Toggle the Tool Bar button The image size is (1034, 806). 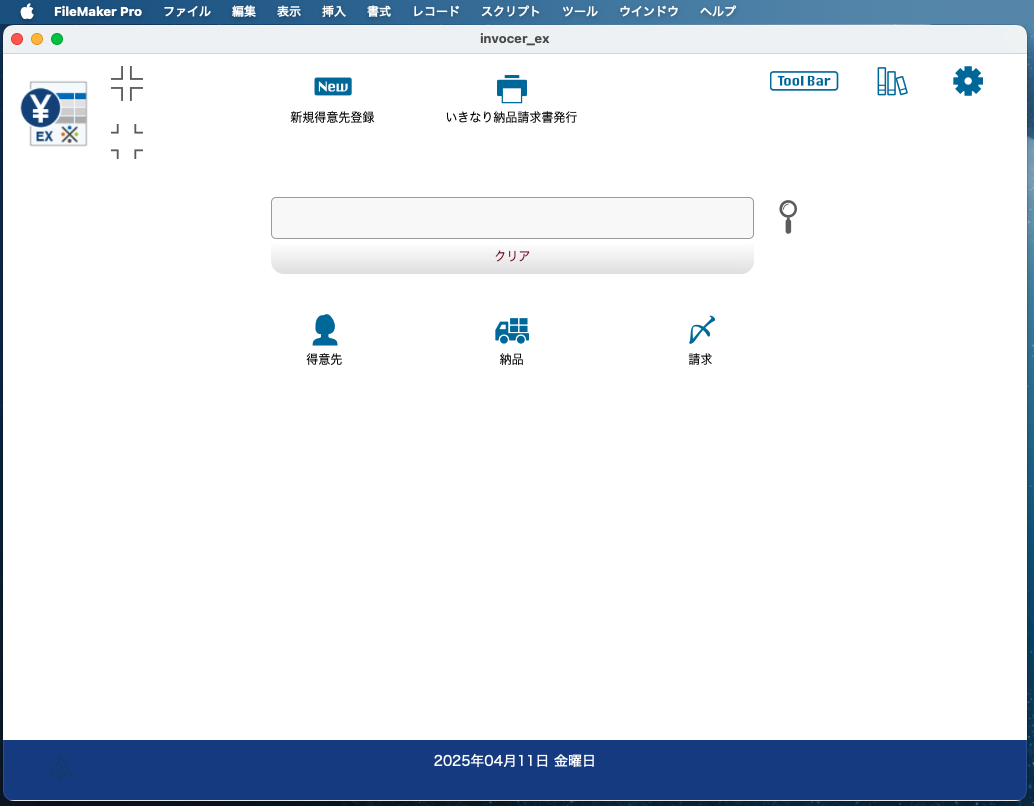coord(804,81)
